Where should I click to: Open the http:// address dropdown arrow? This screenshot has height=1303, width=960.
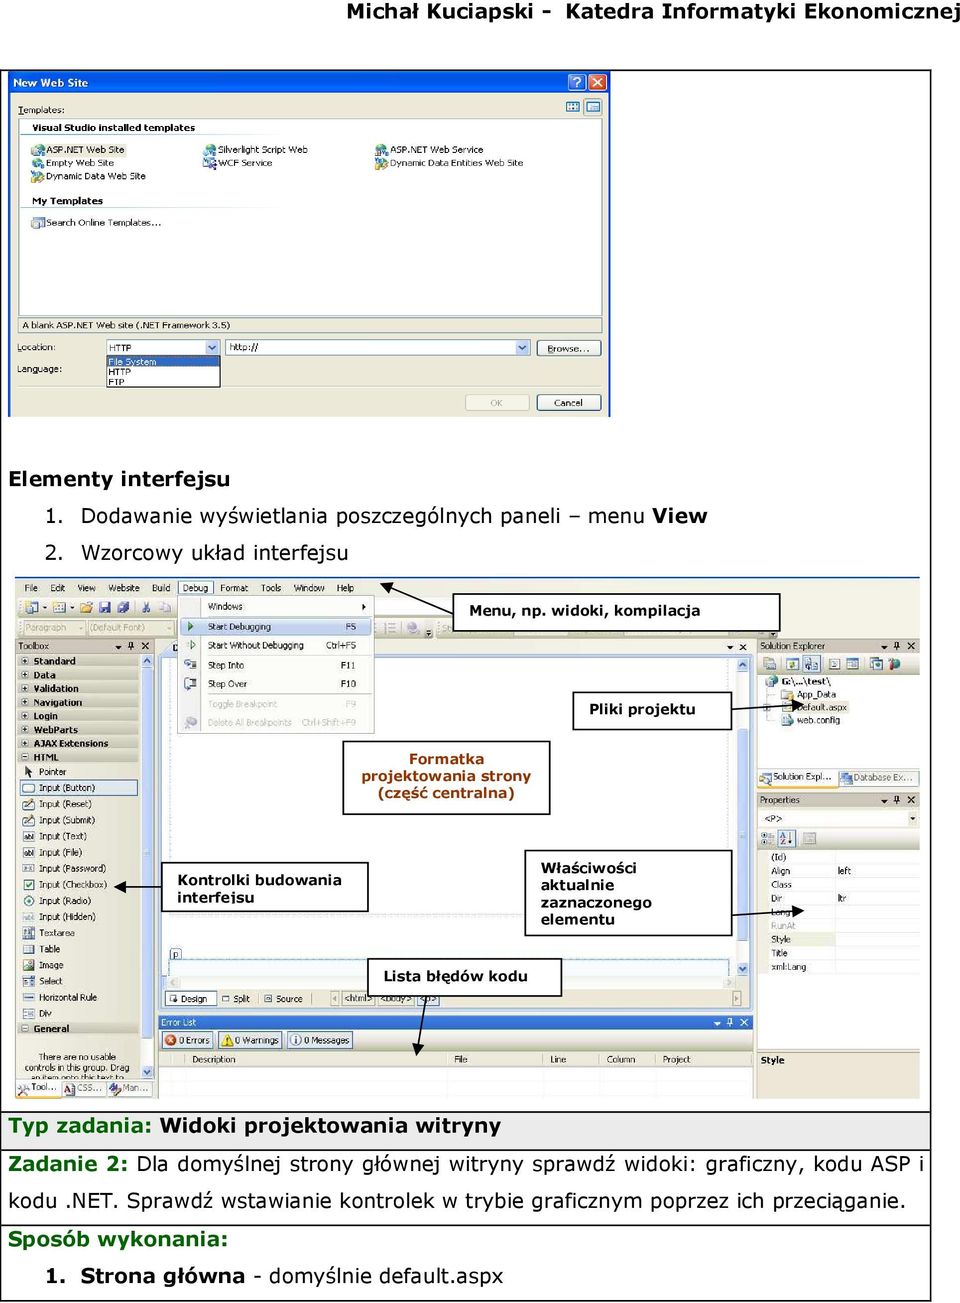click(x=522, y=348)
